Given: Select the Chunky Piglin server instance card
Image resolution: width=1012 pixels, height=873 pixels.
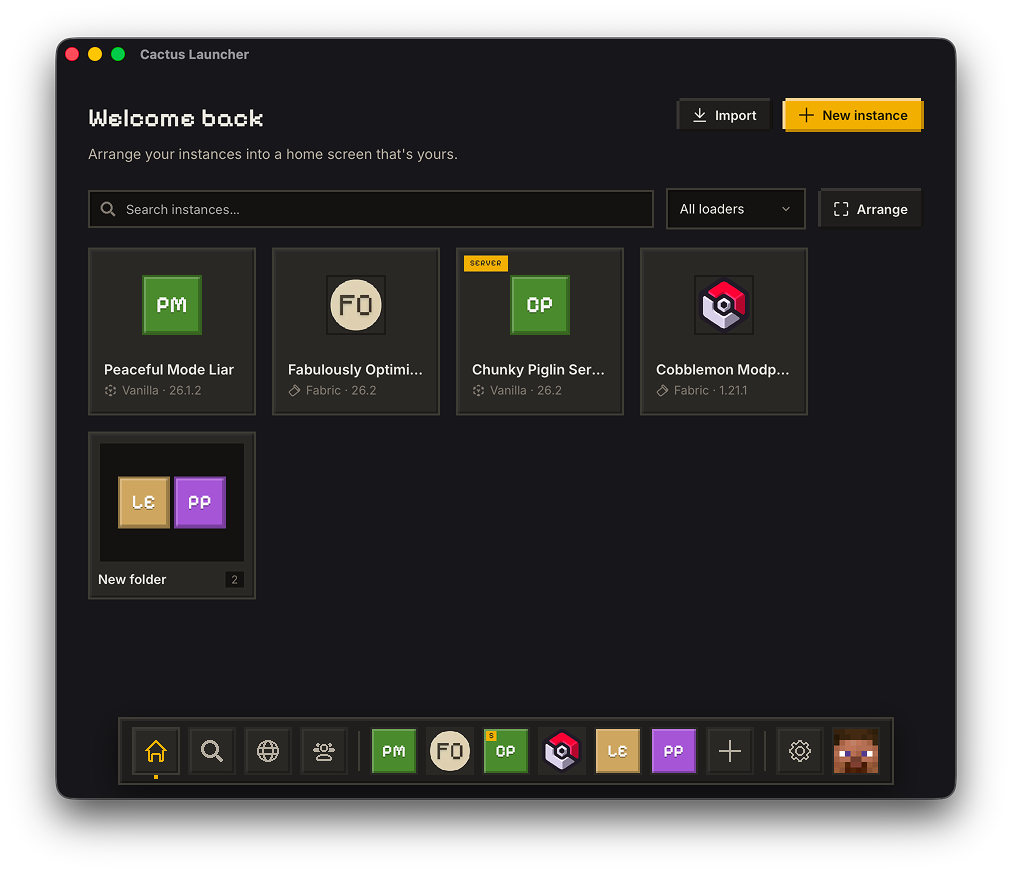Looking at the screenshot, I should point(540,331).
